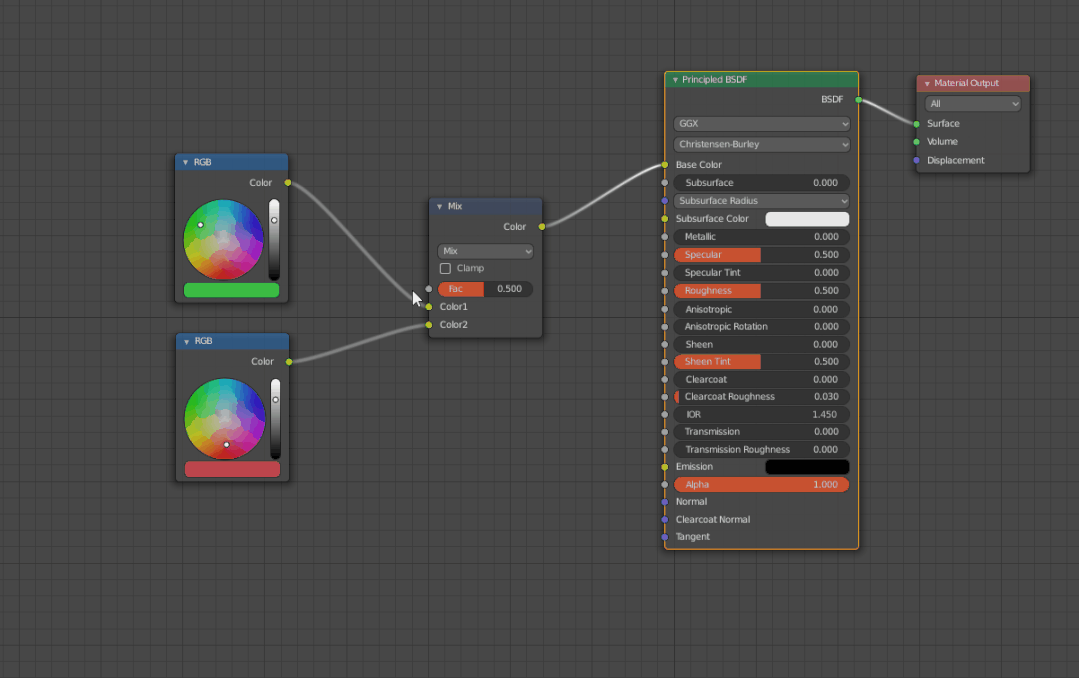Click the Color1 input socket on Mix node
The height and width of the screenshot is (678, 1079).
(429, 307)
